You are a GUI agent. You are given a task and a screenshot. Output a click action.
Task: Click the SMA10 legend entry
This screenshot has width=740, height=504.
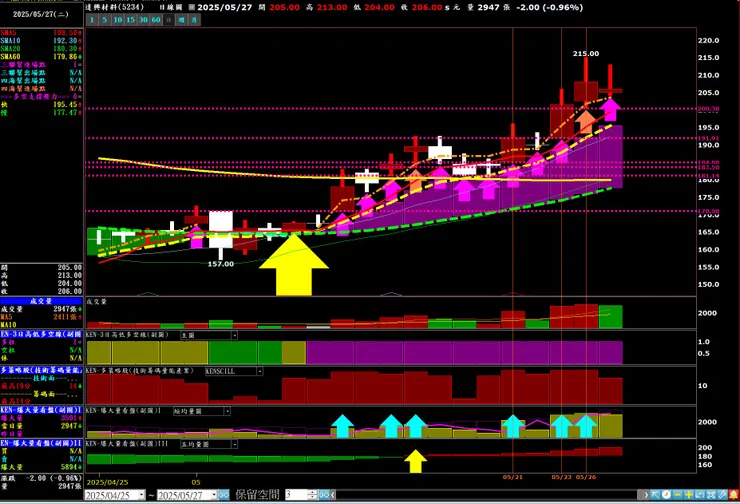click(41, 41)
